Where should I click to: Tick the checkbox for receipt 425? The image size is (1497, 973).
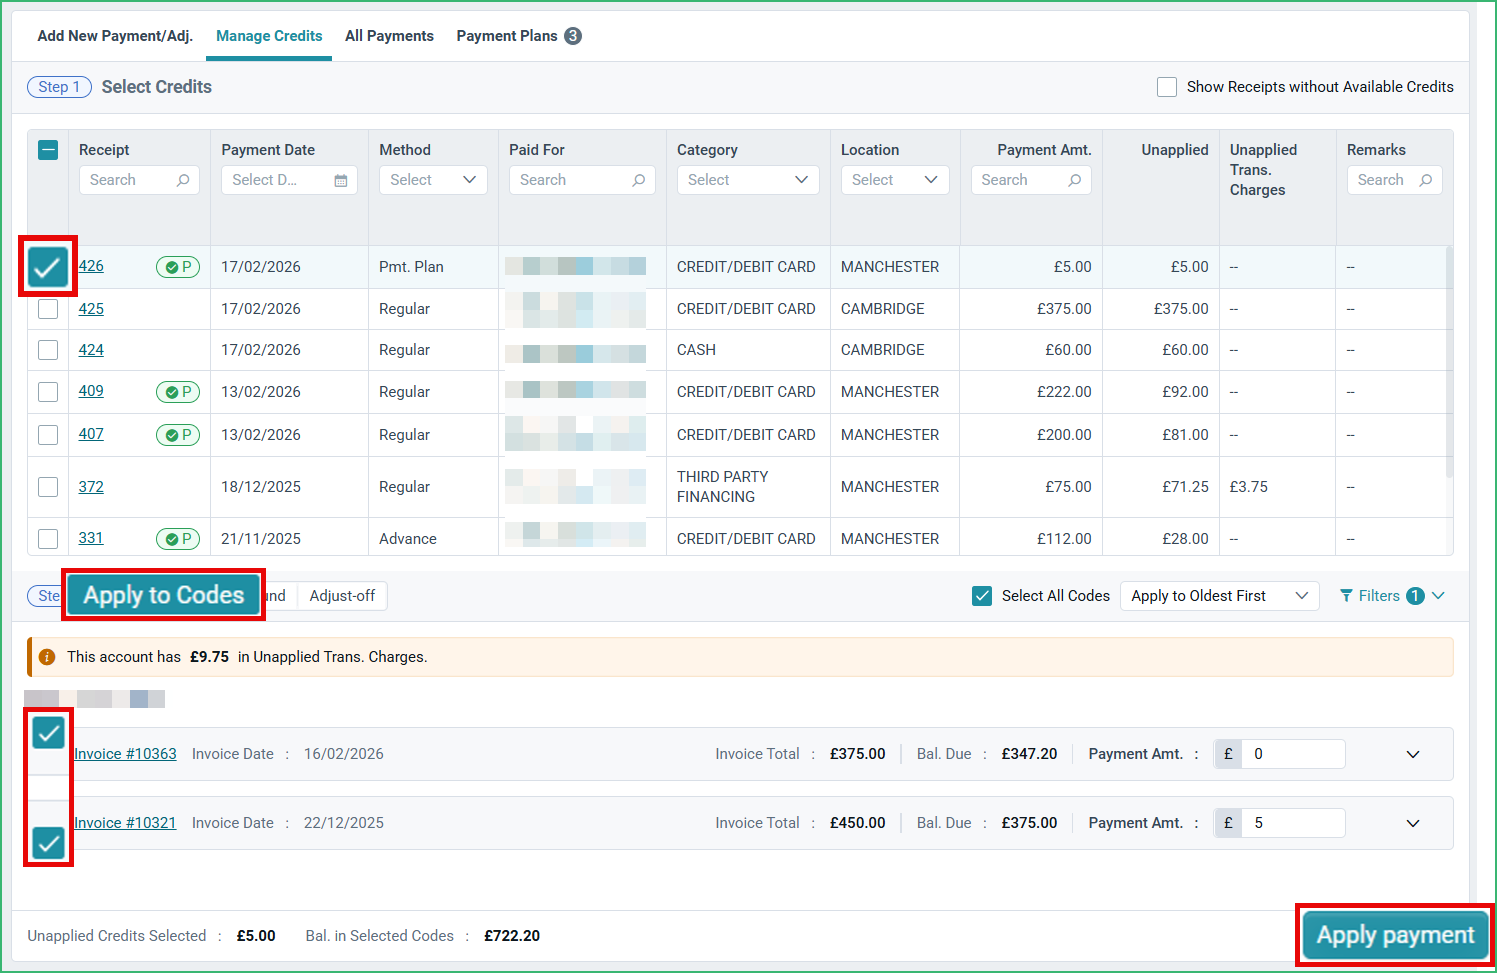coord(48,309)
